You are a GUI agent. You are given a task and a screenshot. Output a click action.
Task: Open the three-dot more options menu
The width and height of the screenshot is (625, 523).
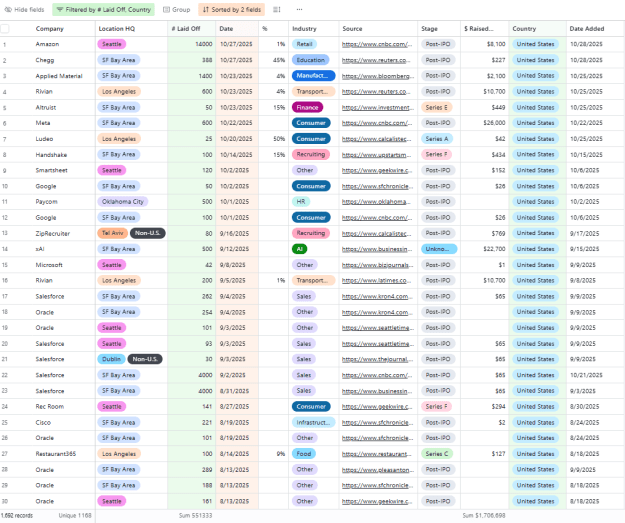tap(299, 10)
